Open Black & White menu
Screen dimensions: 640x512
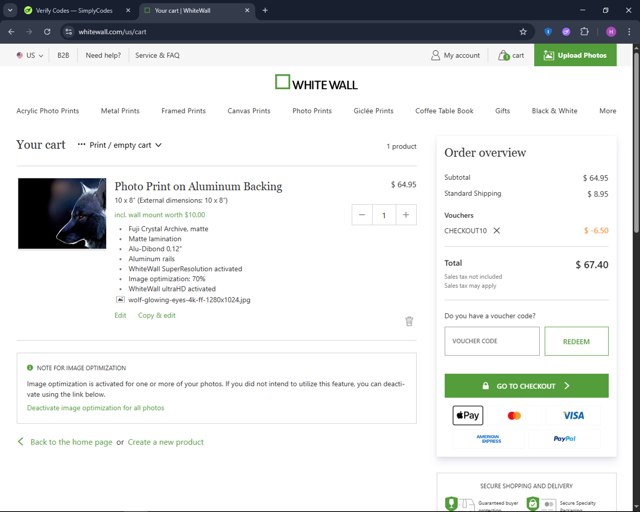coord(554,111)
